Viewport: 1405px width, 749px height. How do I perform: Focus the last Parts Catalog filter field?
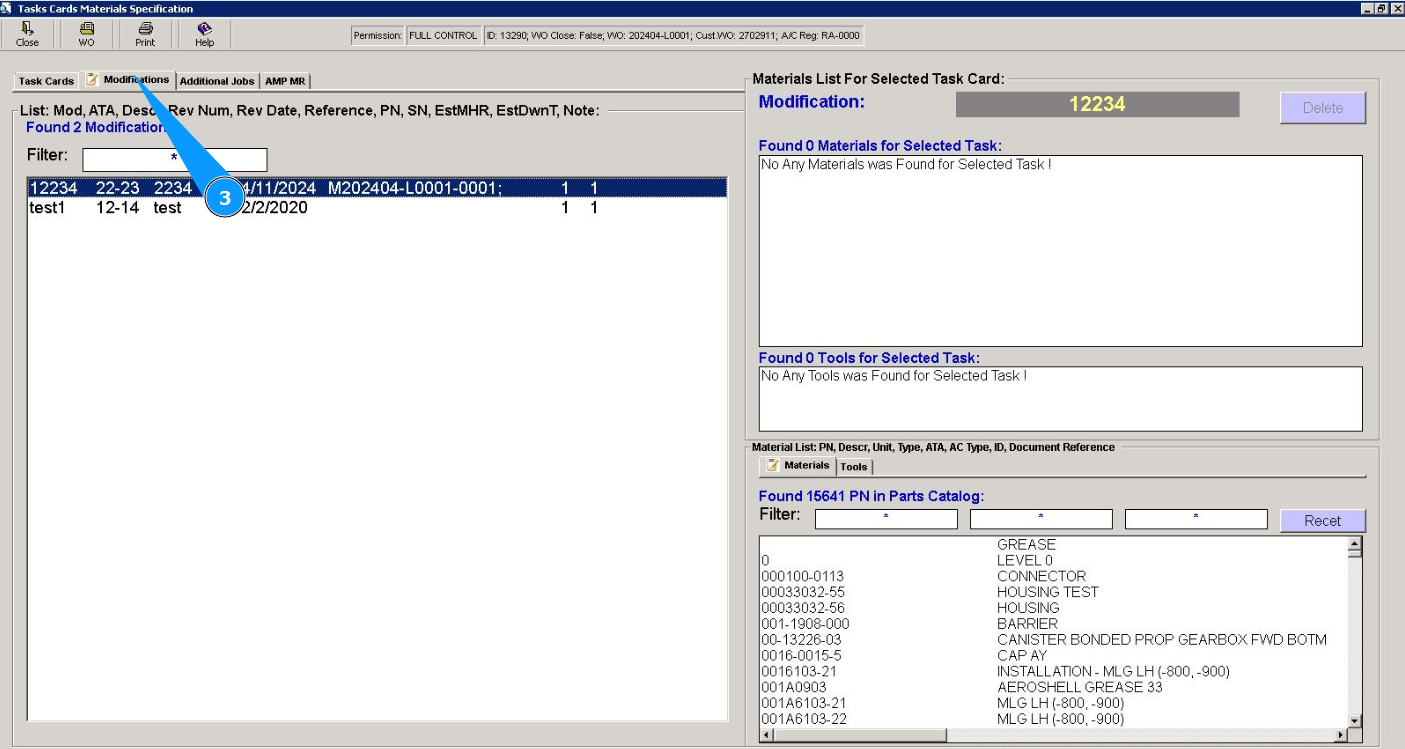coord(1196,519)
